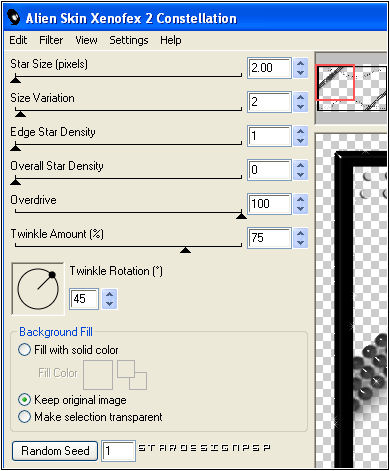
Task: Click the navigator preview thumbnail
Action: [352, 88]
